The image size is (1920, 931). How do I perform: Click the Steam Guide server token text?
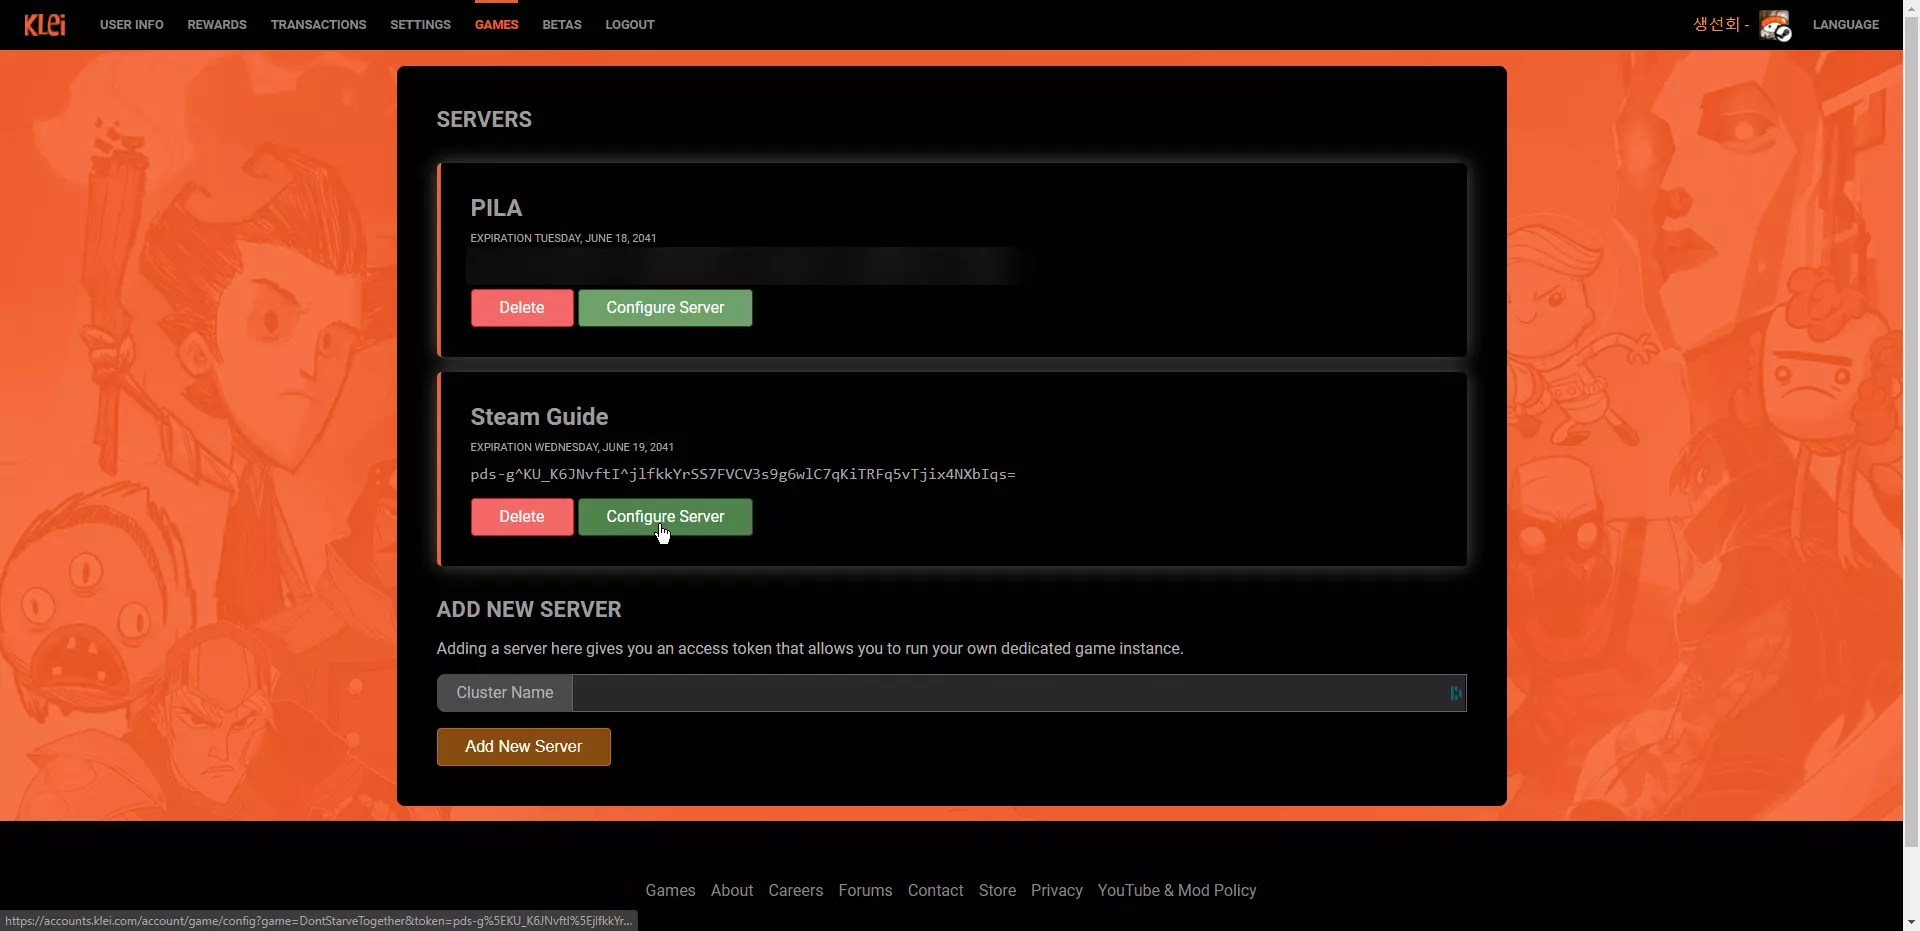tap(743, 474)
